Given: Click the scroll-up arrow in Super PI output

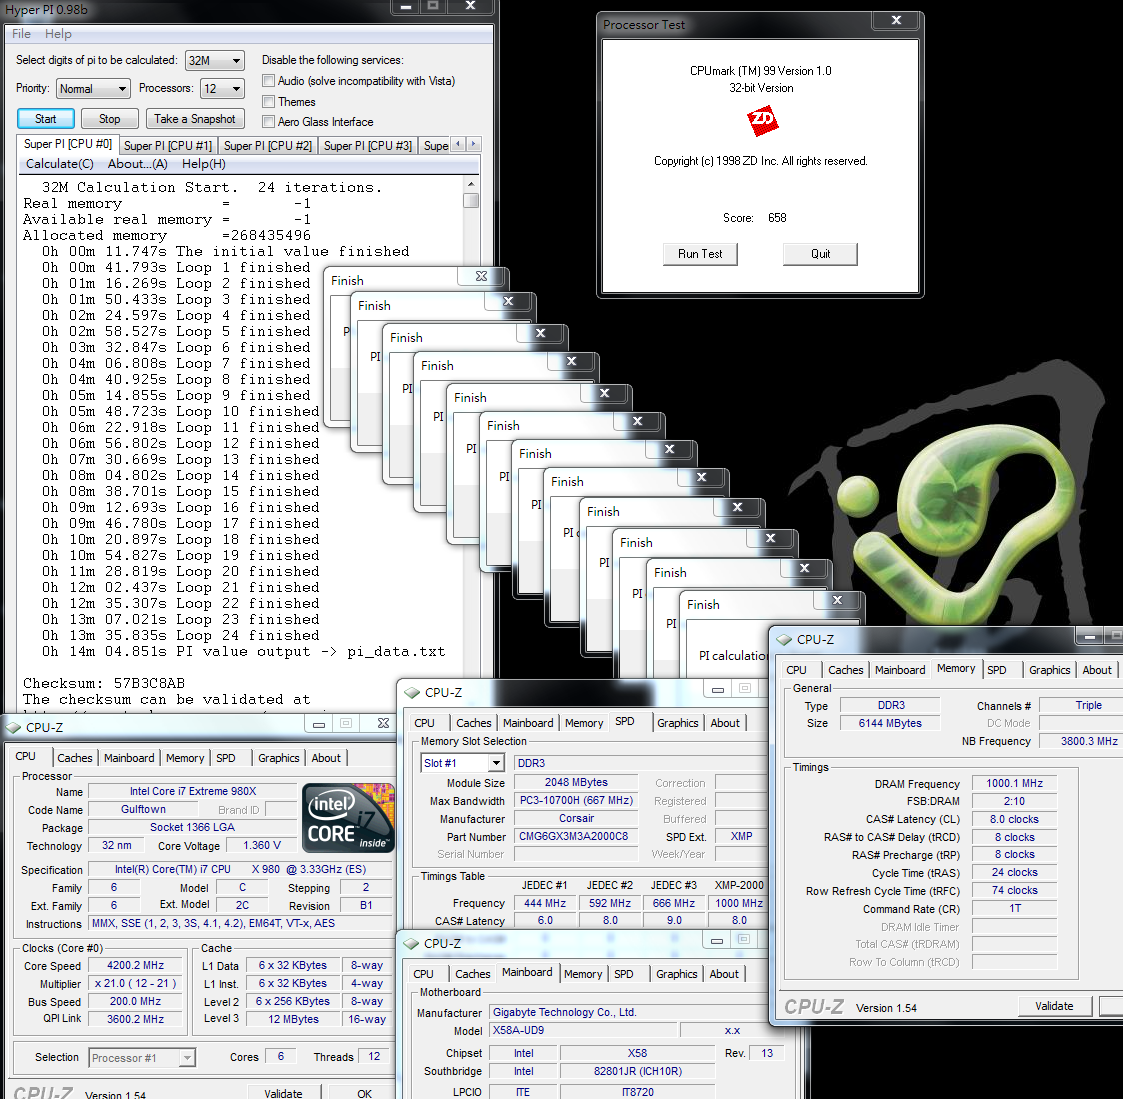Looking at the screenshot, I should 471,185.
